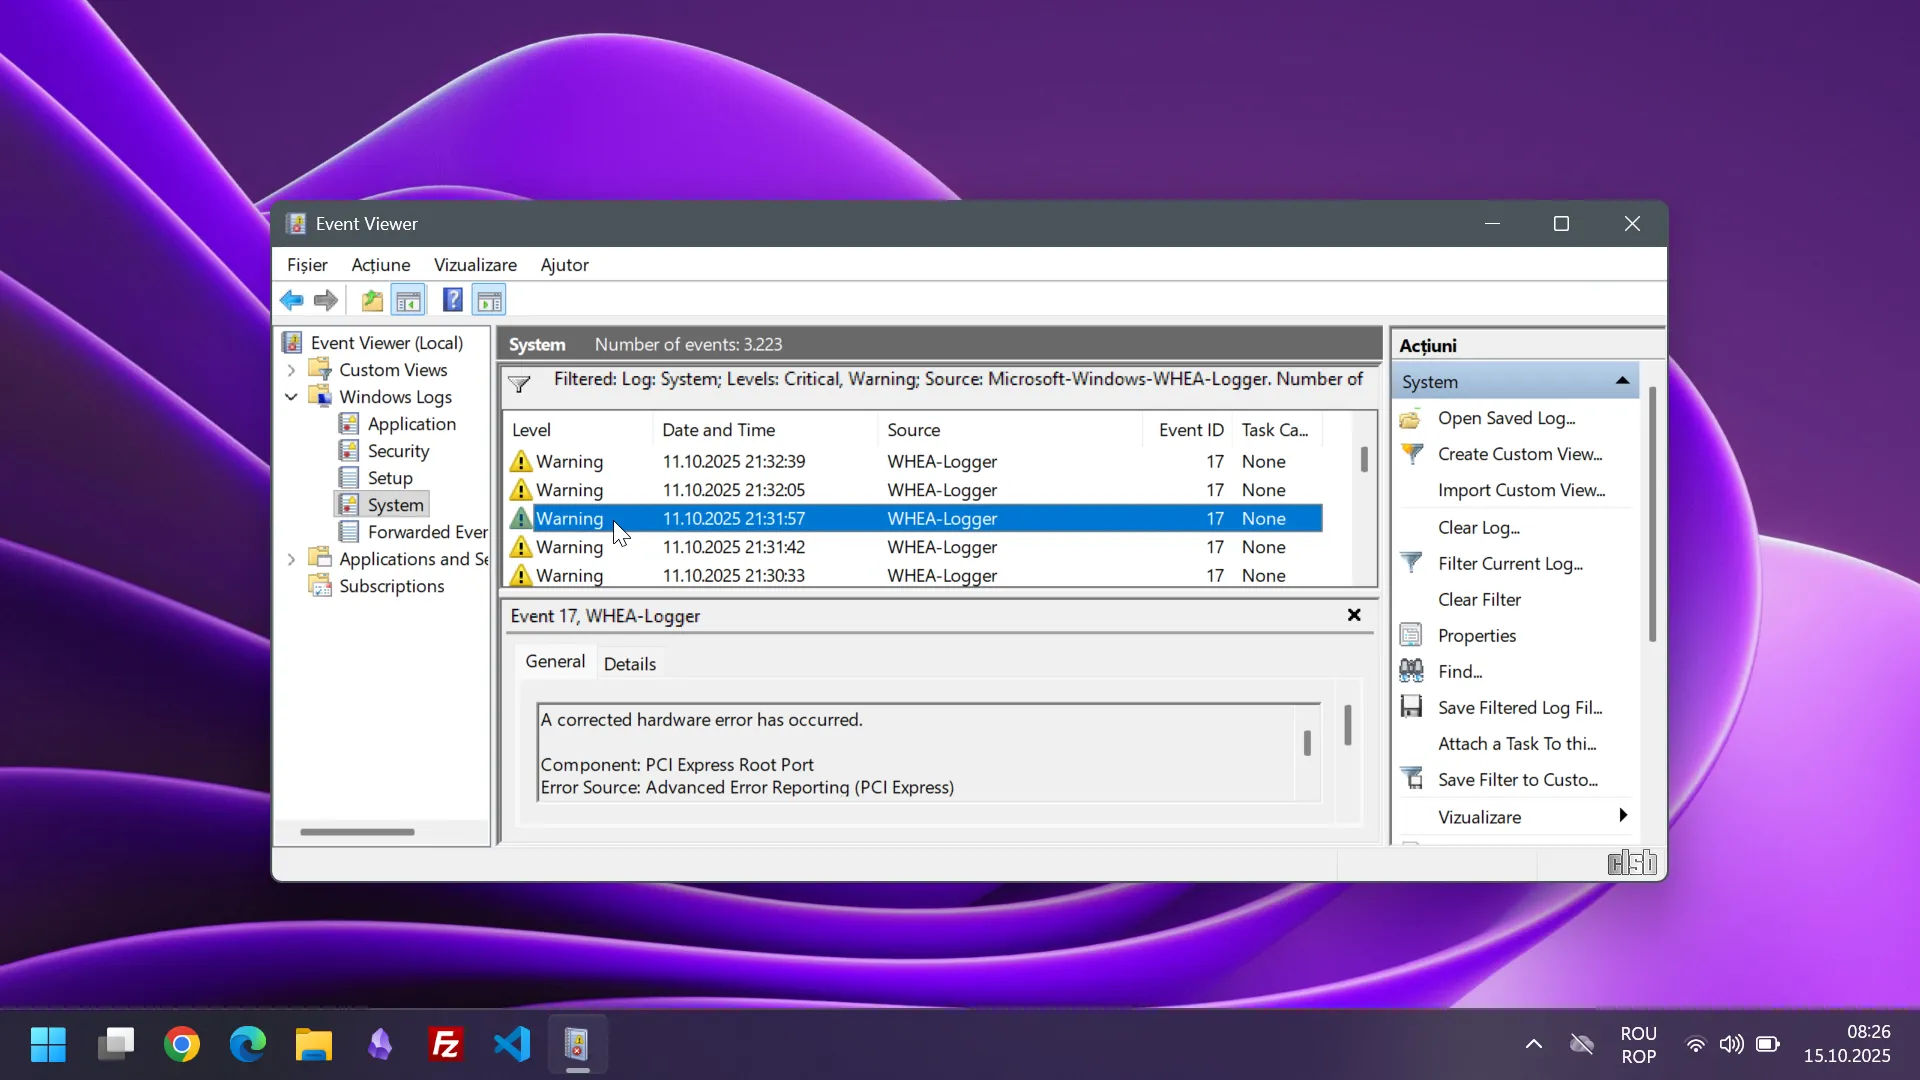The width and height of the screenshot is (1920, 1080).
Task: Click the Back arrow toolbar icon
Action: [291, 300]
